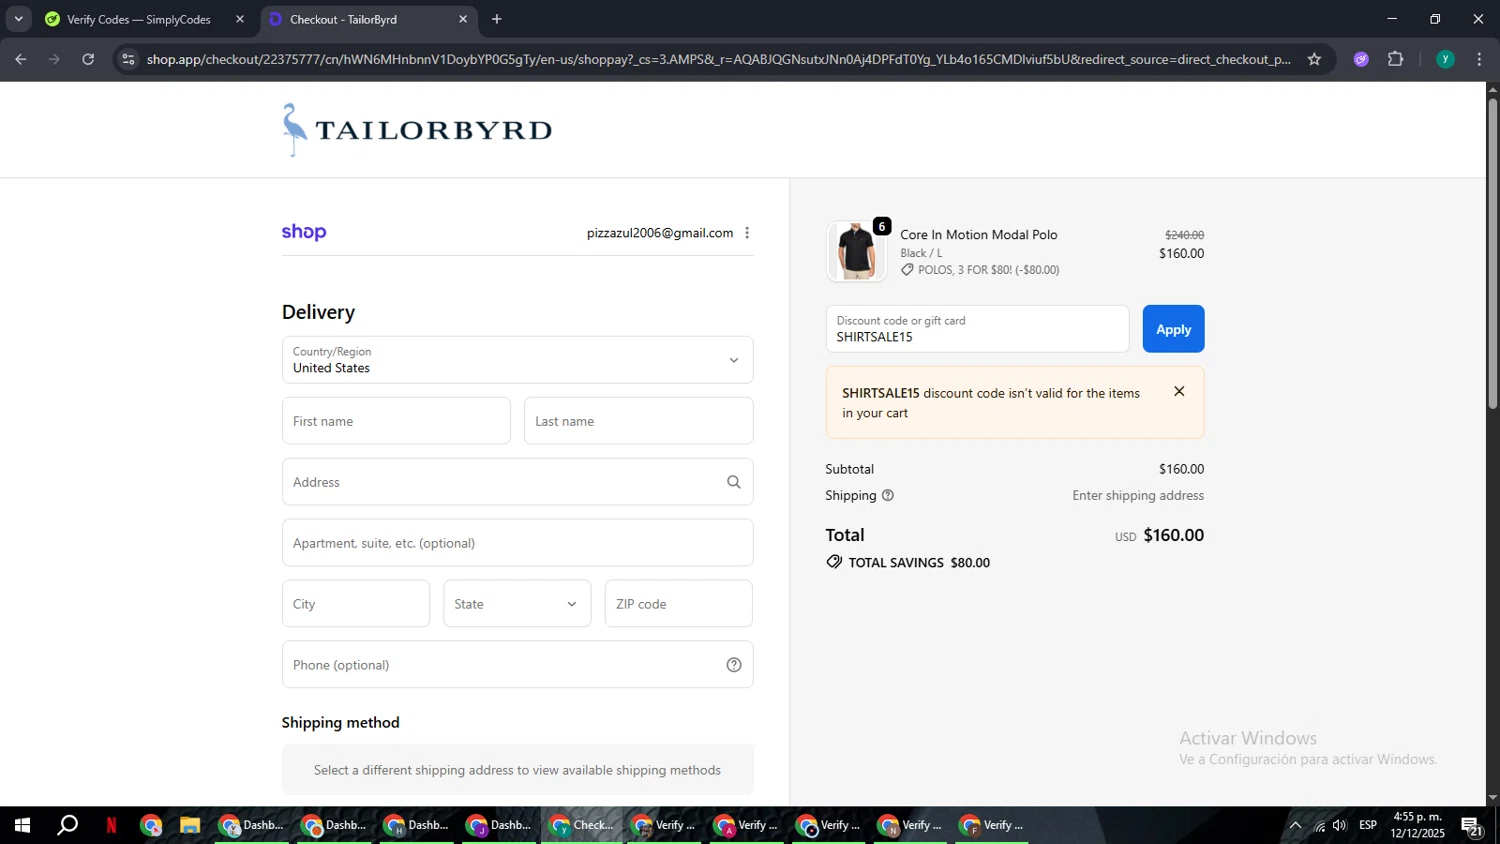1500x844 pixels.
Task: Open a new browser tab
Action: (x=497, y=19)
